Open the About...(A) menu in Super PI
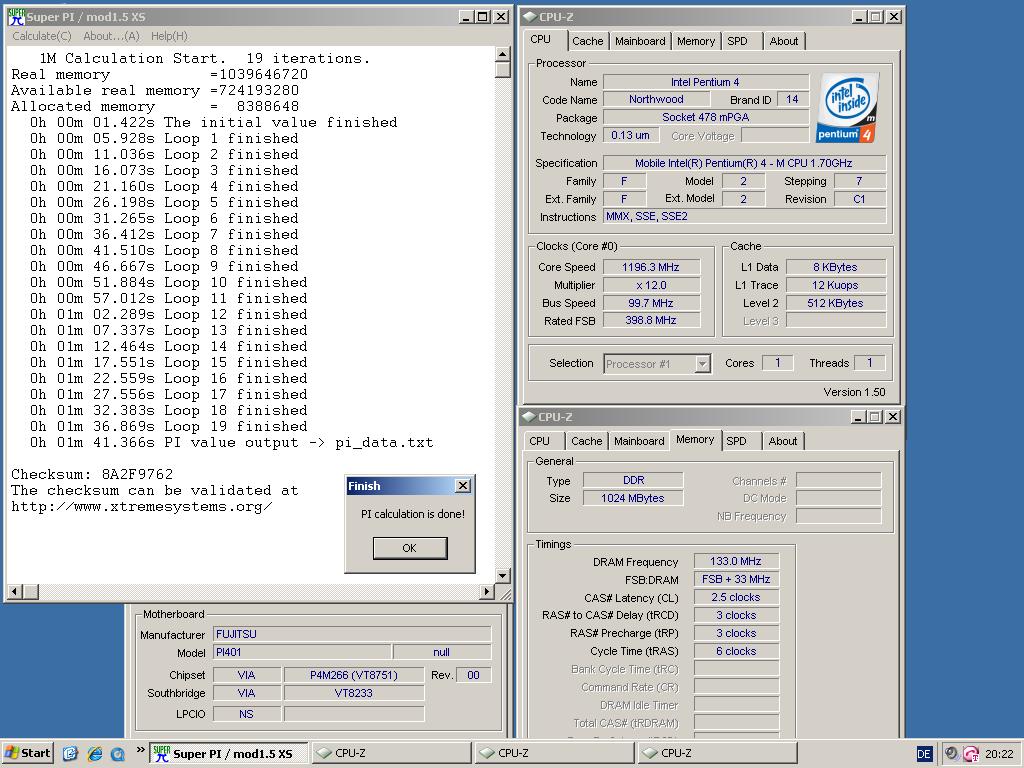 pyautogui.click(x=111, y=36)
